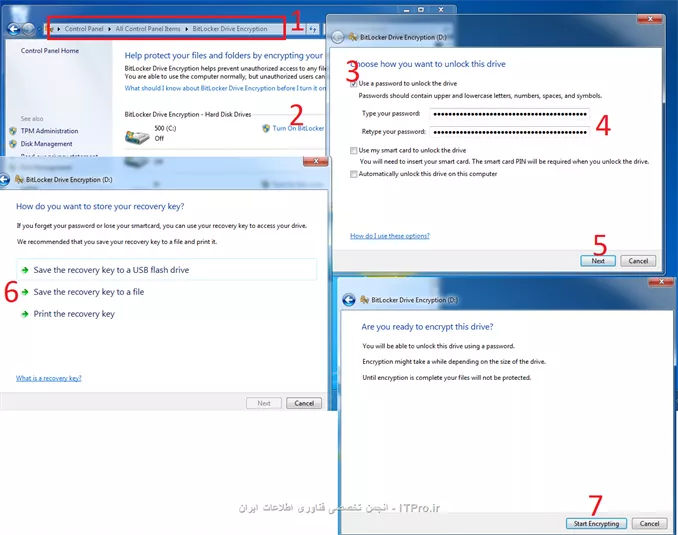This screenshot has width=678, height=535.
Task: Click the BitLocker key icon in recovery key dialog
Action: pos(19,179)
